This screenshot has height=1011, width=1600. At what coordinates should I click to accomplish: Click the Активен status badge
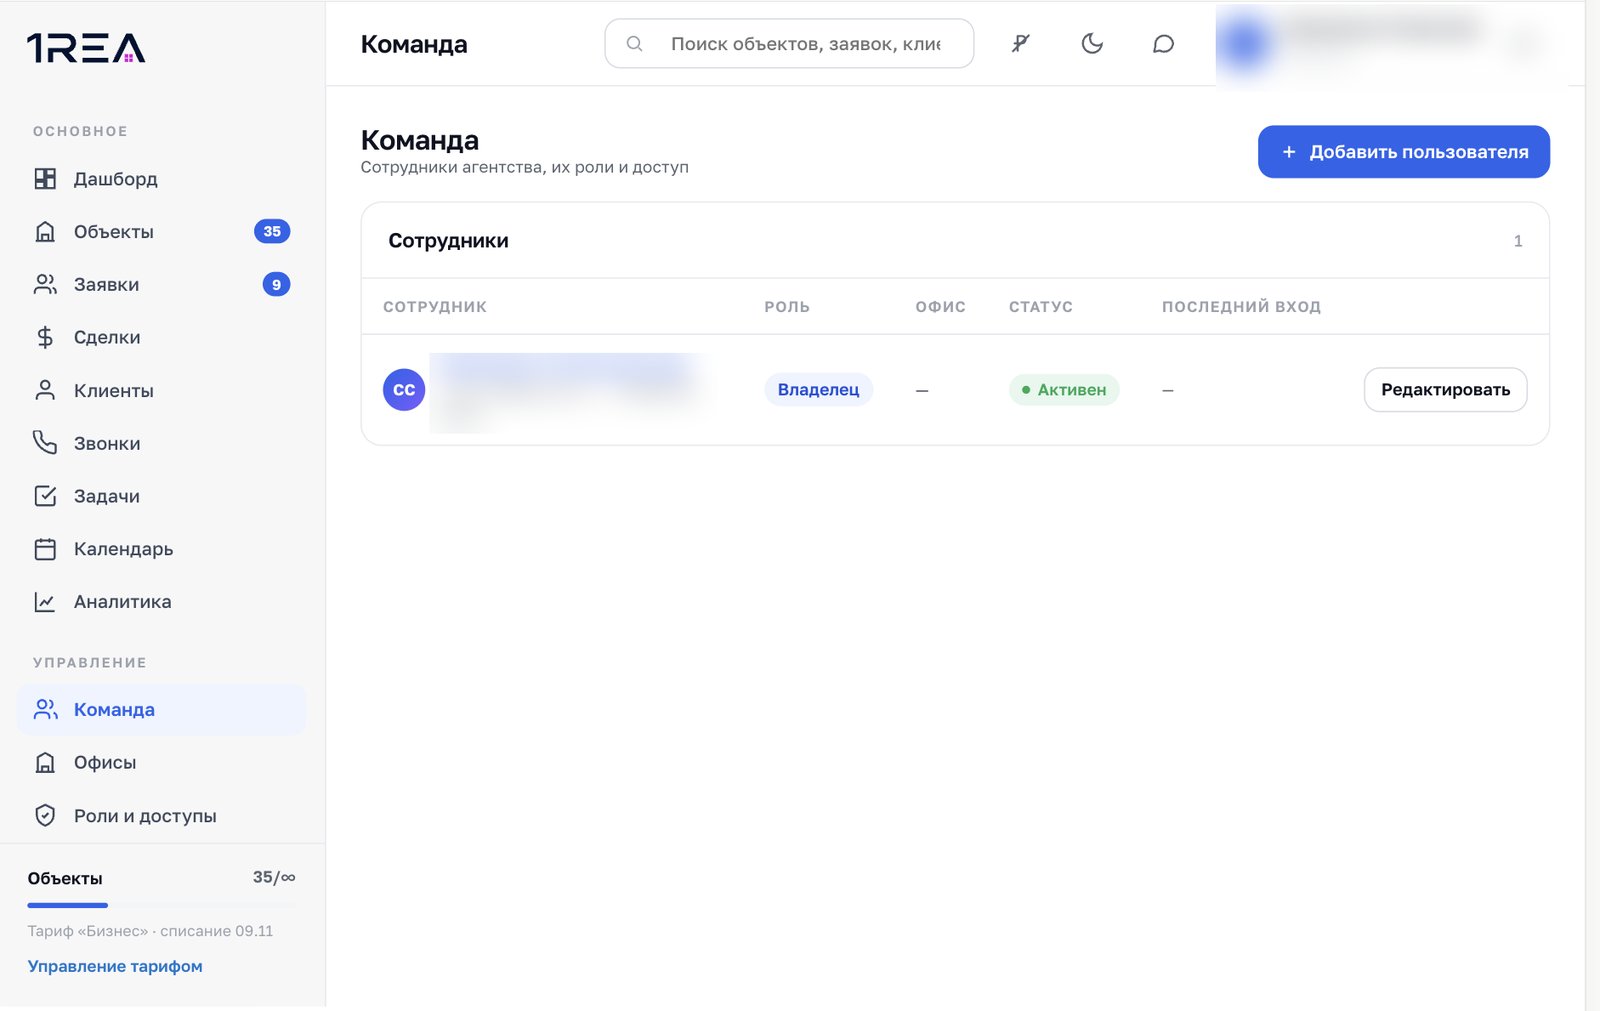point(1064,390)
